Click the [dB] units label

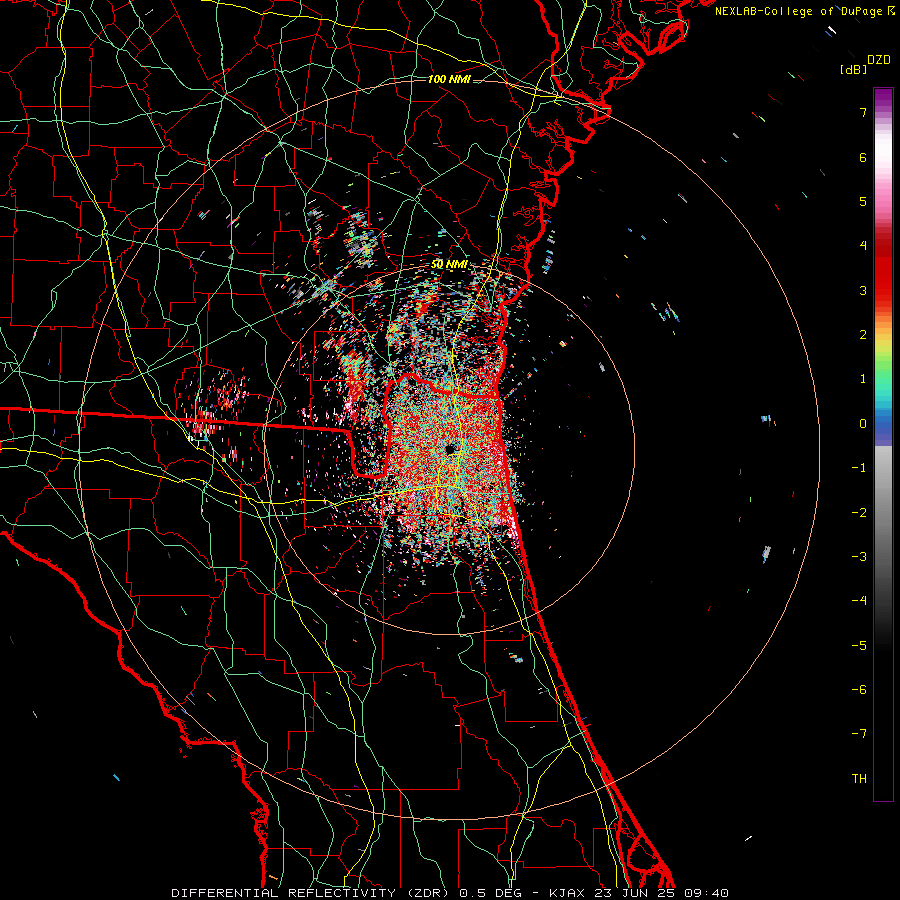pyautogui.click(x=854, y=70)
